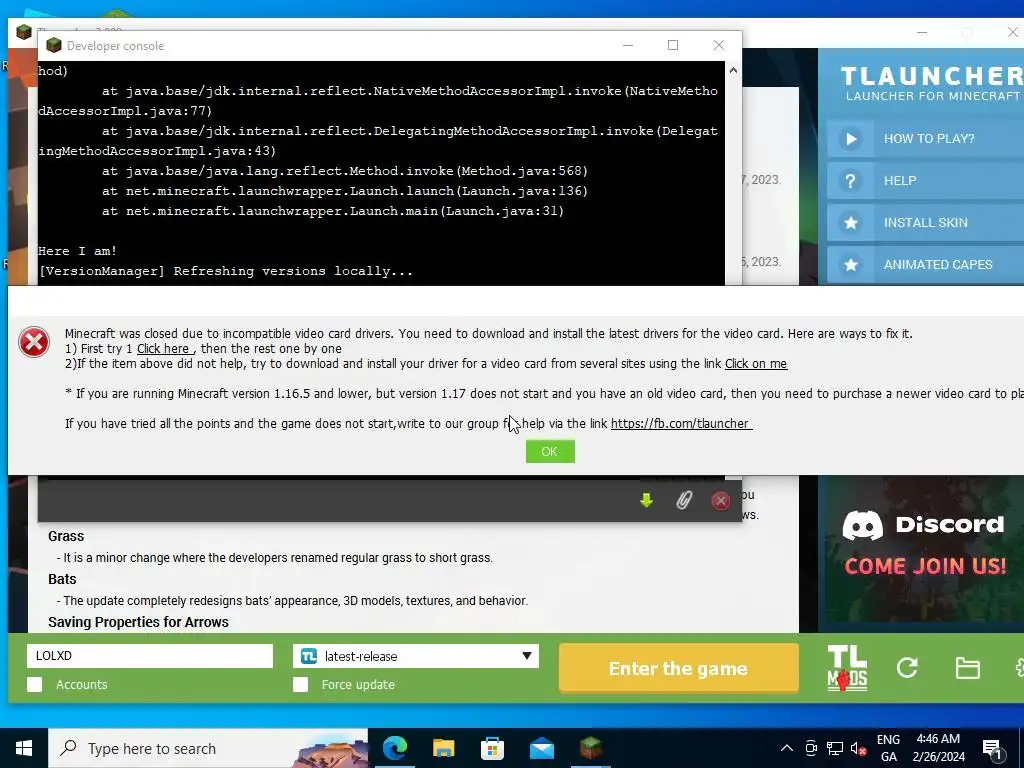Click the TLauncher logo header
The height and width of the screenshot is (768, 1024).
[x=931, y=84]
